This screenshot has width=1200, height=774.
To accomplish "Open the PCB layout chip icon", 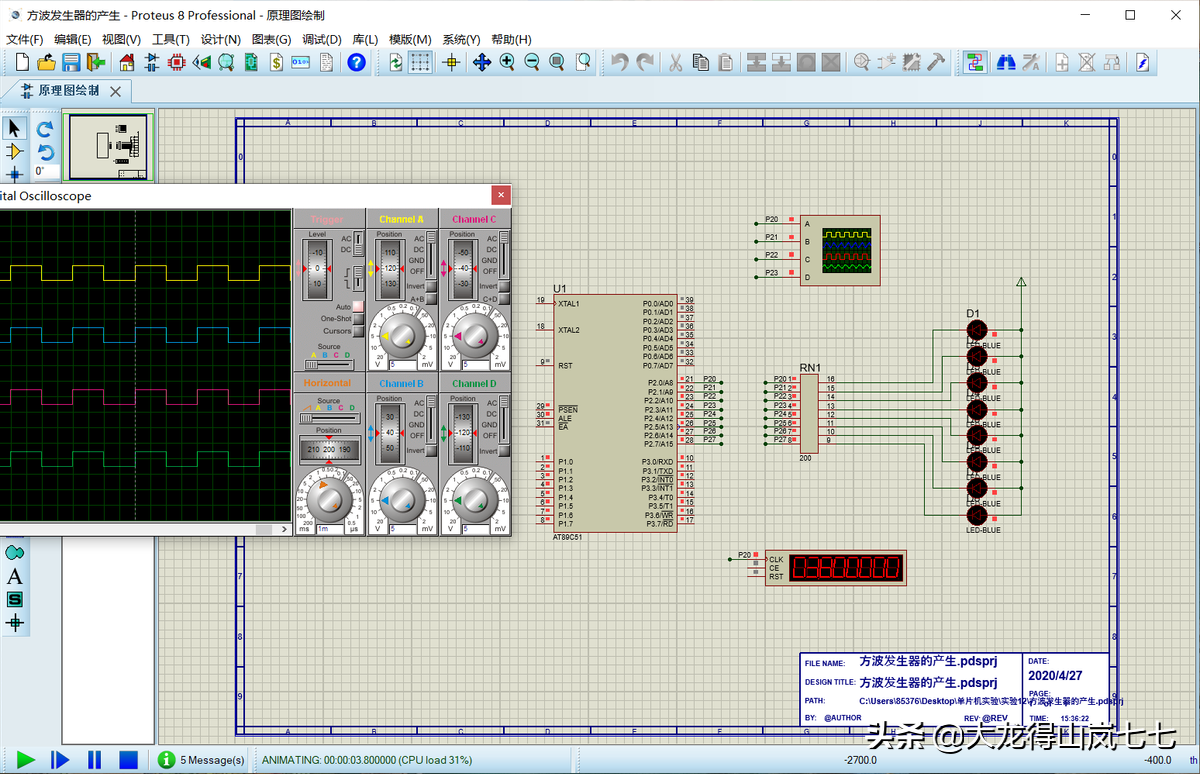I will point(177,62).
